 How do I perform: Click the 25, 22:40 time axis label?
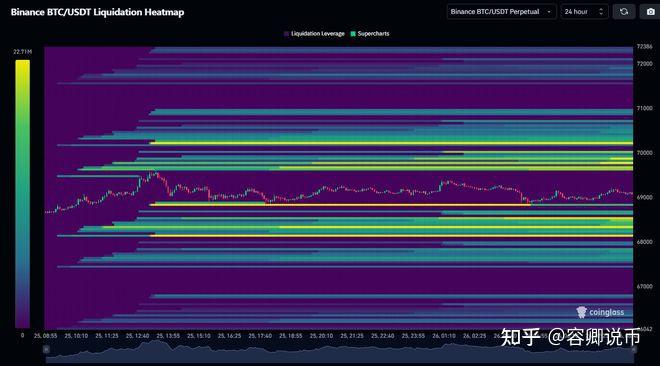383,336
